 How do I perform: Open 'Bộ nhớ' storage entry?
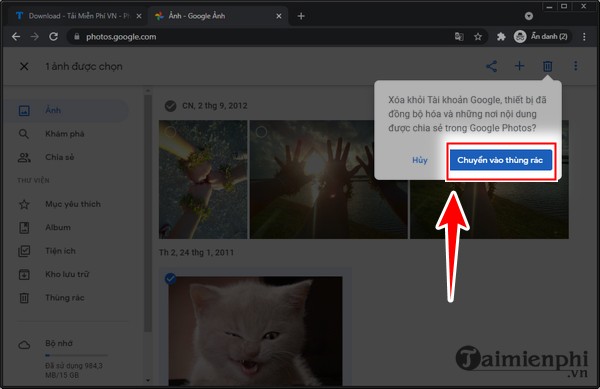pyautogui.click(x=59, y=343)
